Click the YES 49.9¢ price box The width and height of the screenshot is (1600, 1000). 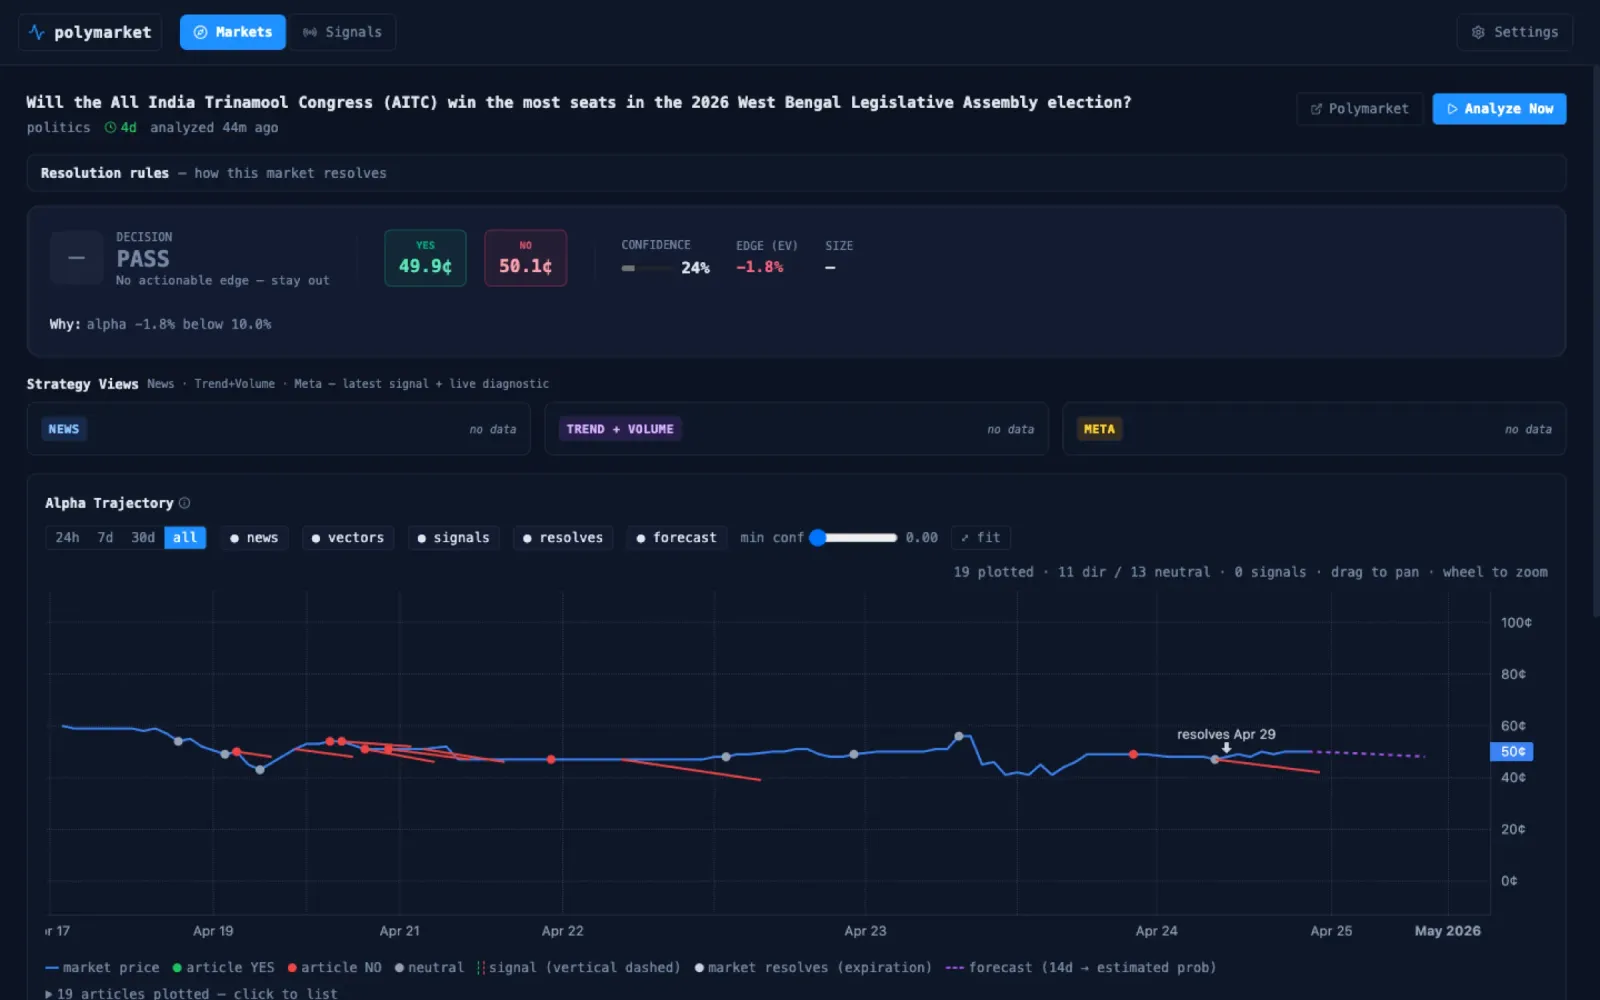[x=425, y=258]
